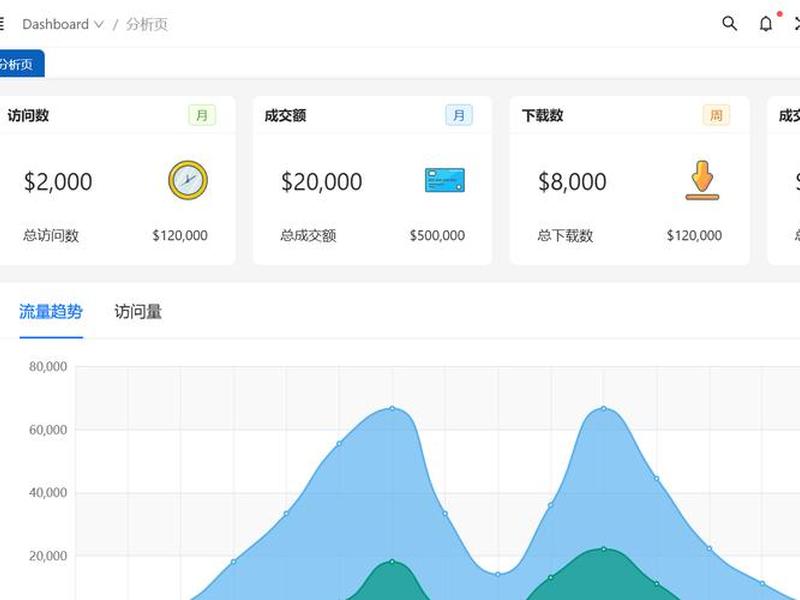The width and height of the screenshot is (800, 600).
Task: Click the $8,000 value
Action: pos(572,182)
